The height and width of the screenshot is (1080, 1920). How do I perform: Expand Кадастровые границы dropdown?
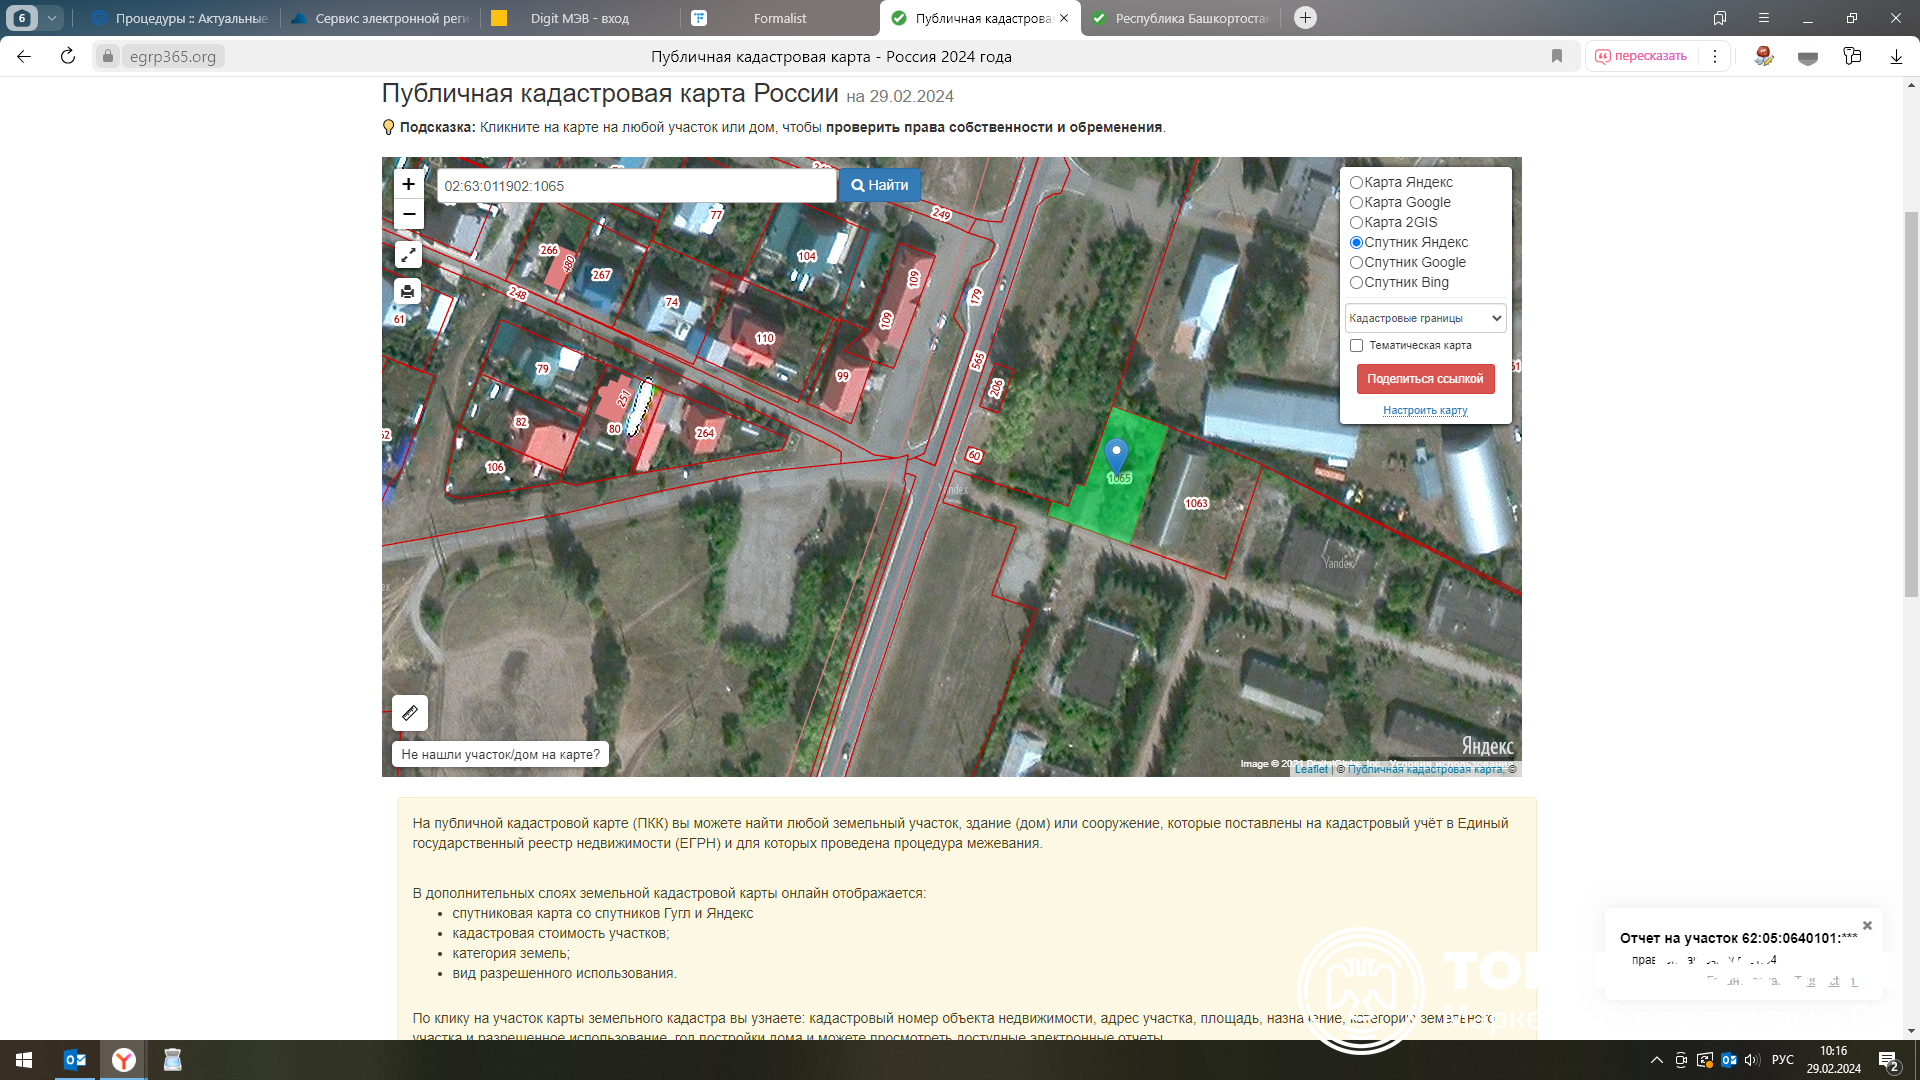[1425, 318]
